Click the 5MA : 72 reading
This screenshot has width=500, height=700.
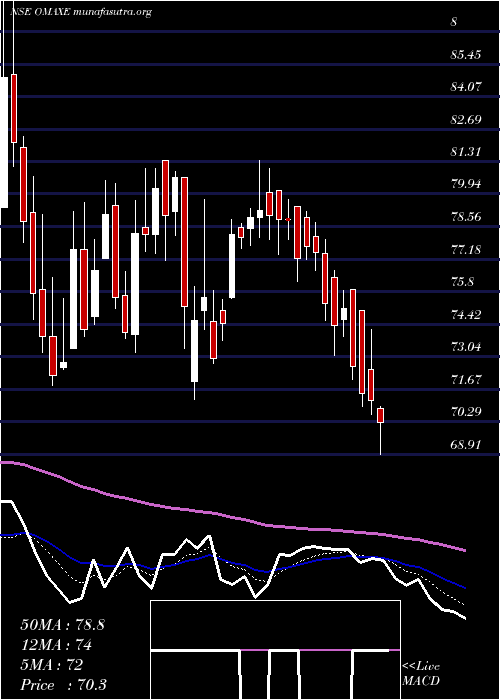click(51, 665)
